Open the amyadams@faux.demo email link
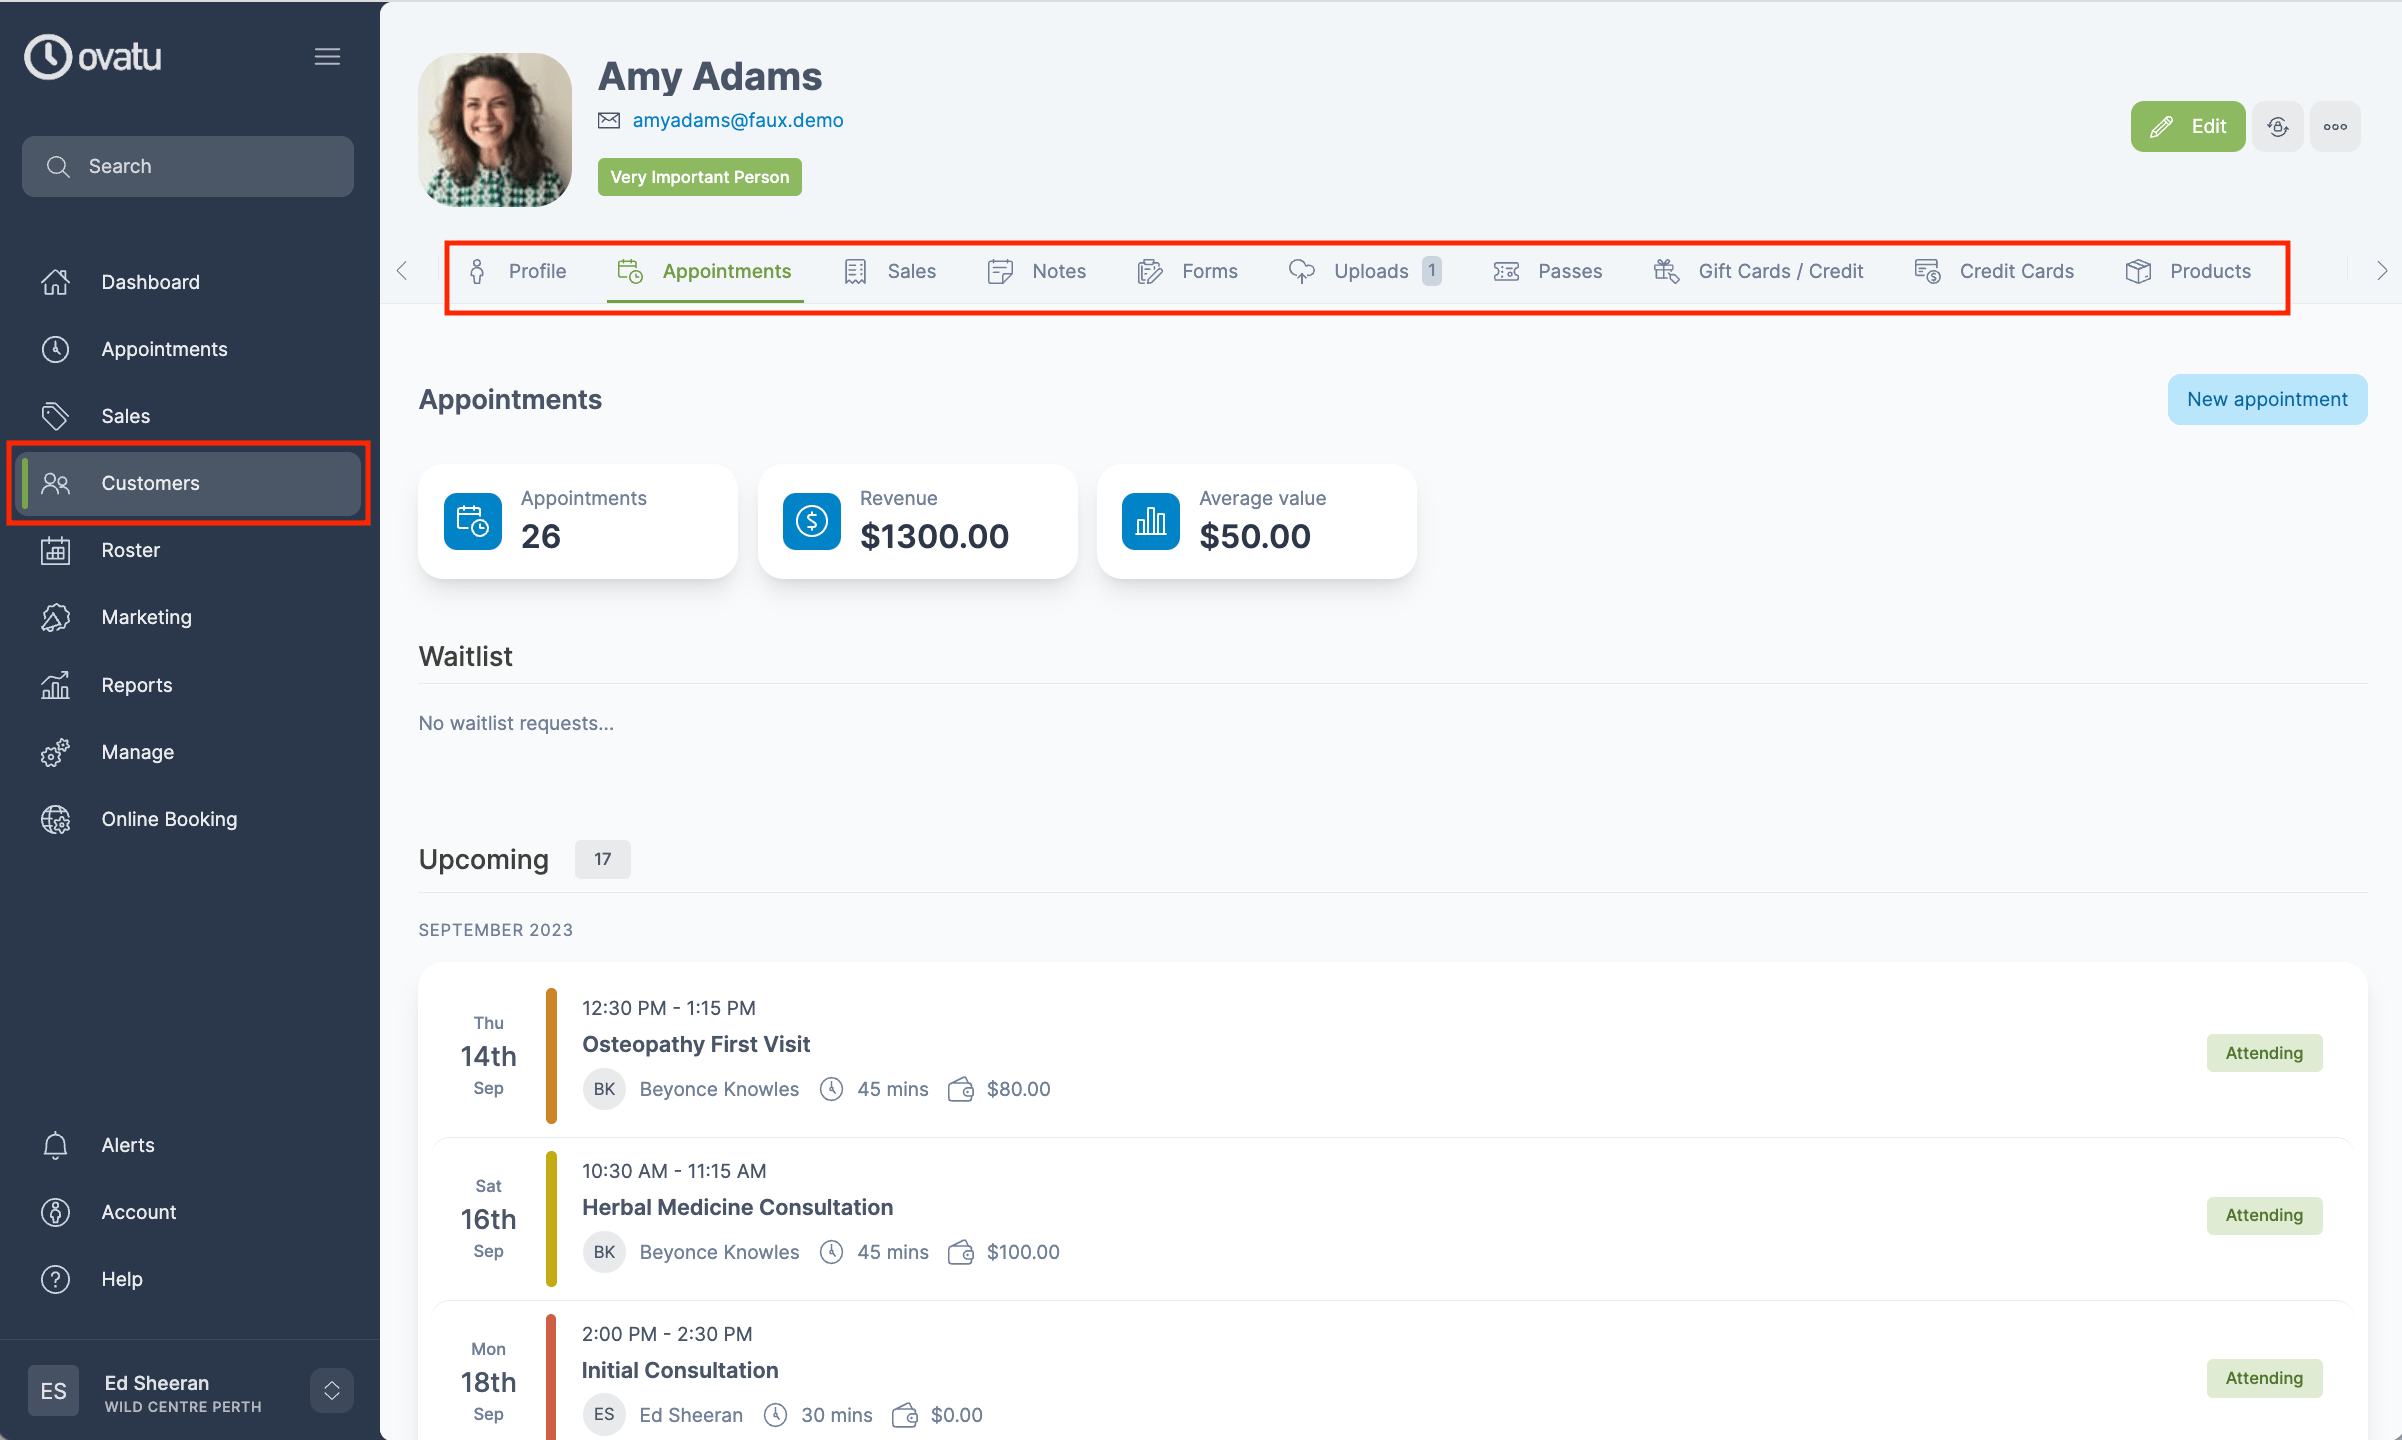The image size is (2402, 1440). pos(737,119)
